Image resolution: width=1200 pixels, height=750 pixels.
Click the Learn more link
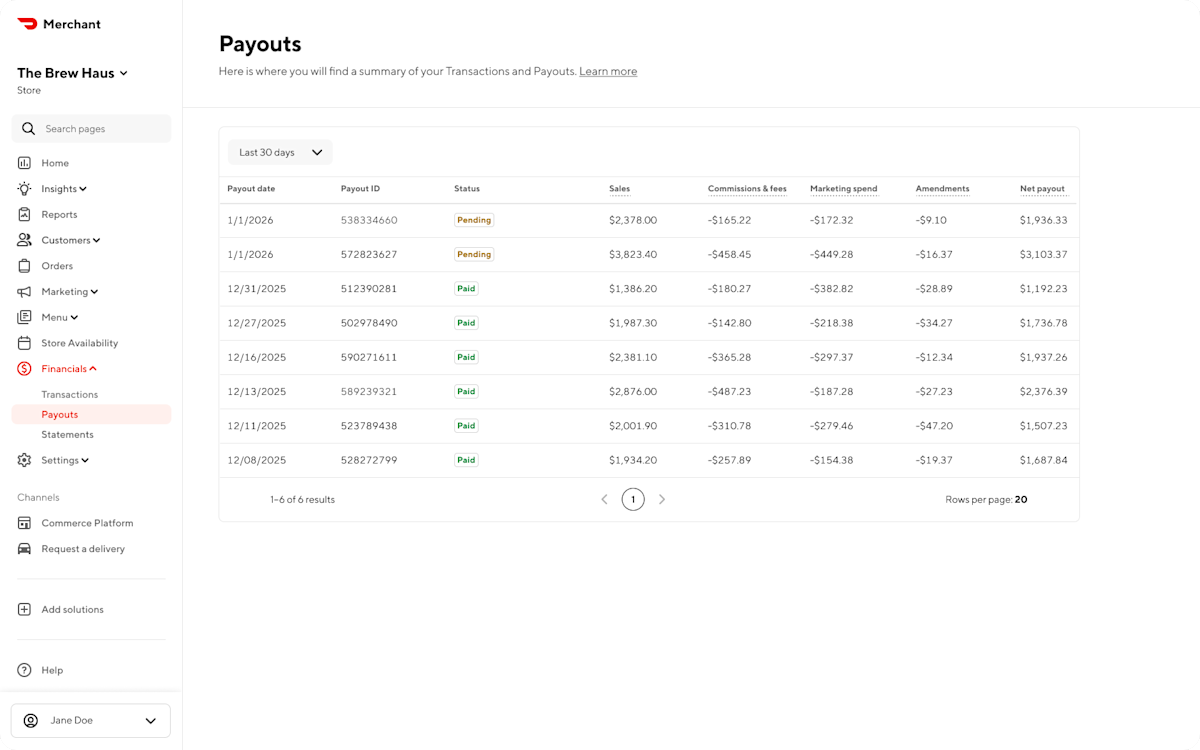click(x=608, y=71)
